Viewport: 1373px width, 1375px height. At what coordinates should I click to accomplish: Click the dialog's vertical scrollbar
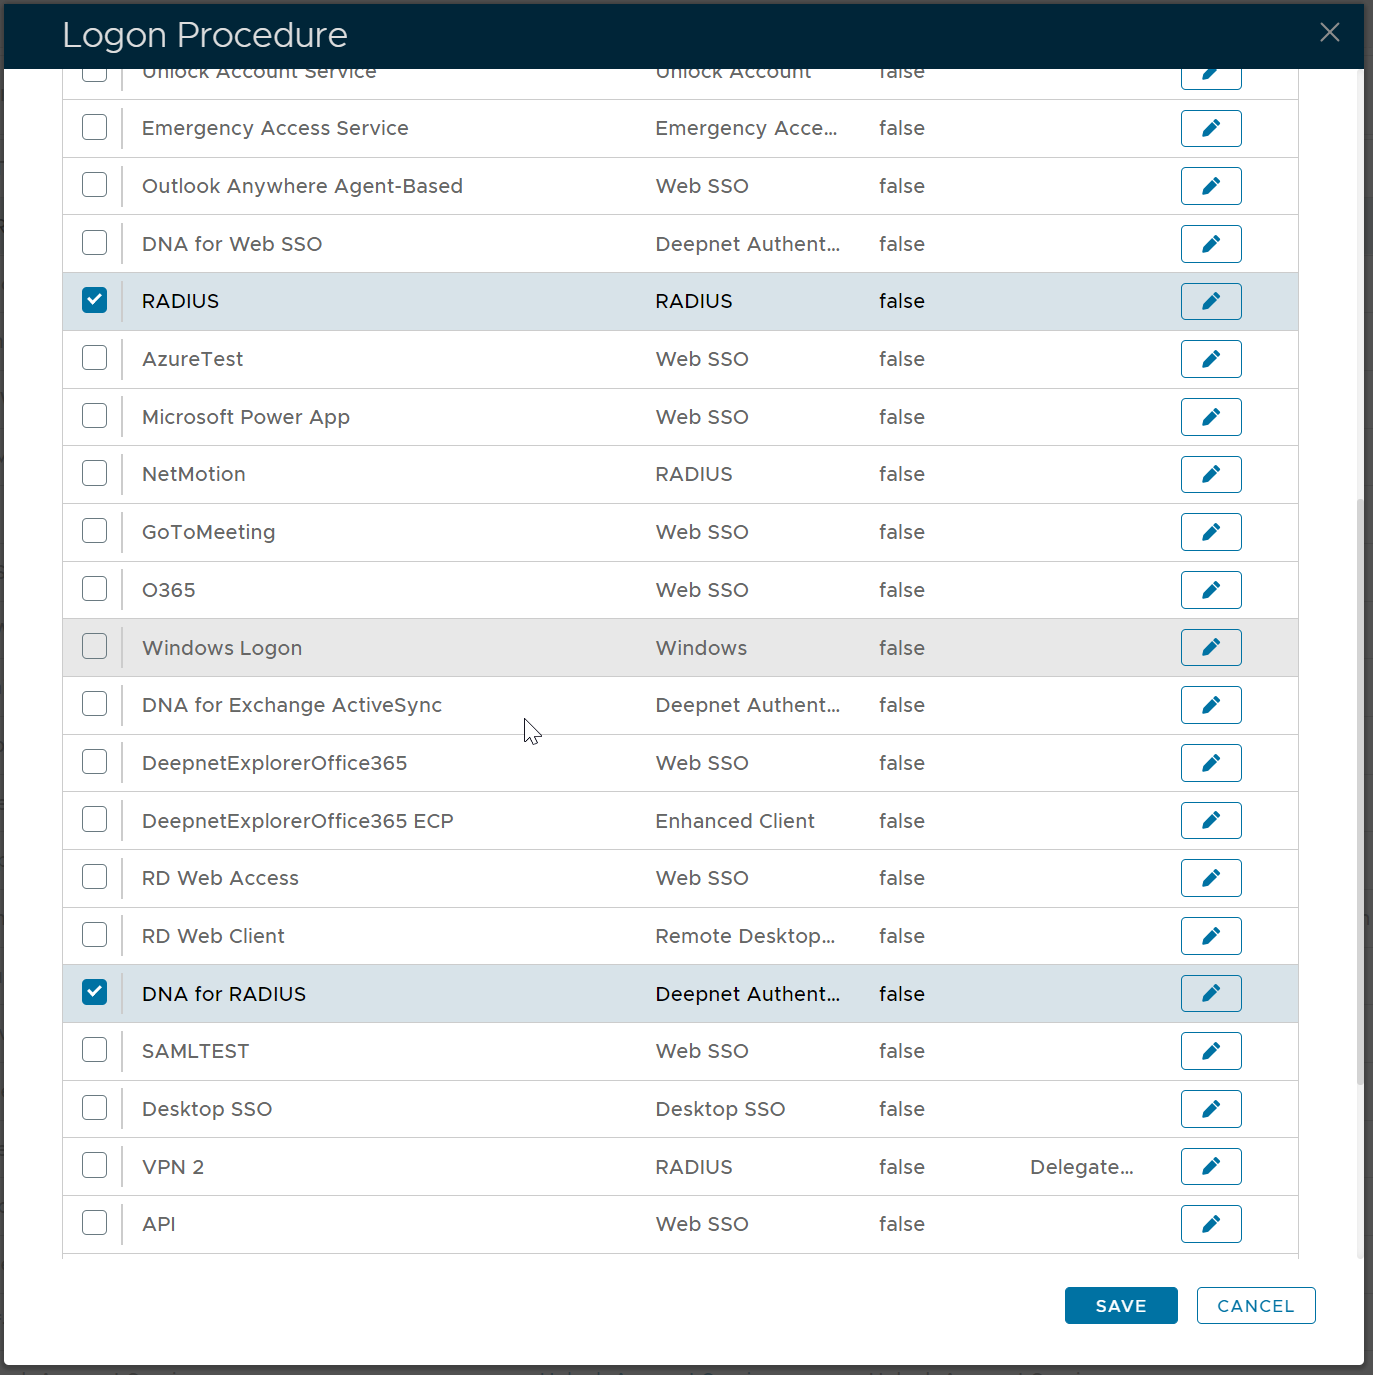[1359, 790]
